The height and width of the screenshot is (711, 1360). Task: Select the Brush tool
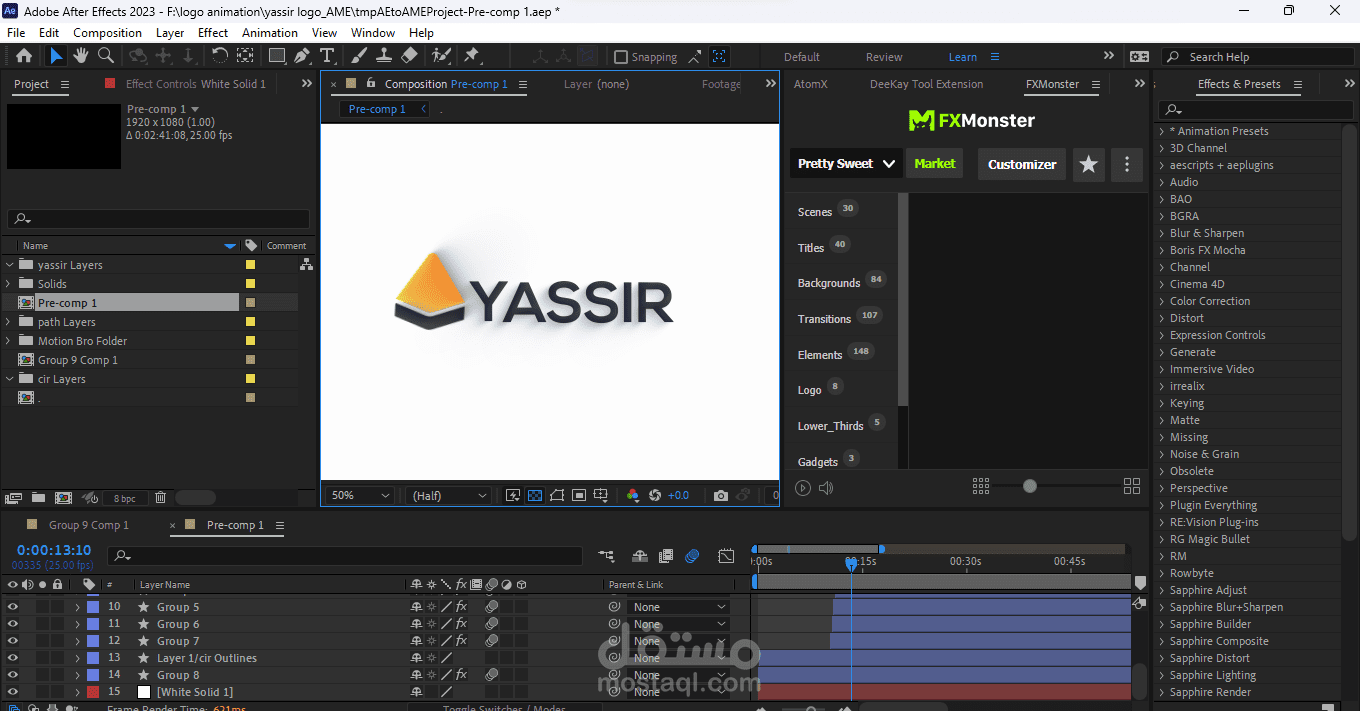359,56
